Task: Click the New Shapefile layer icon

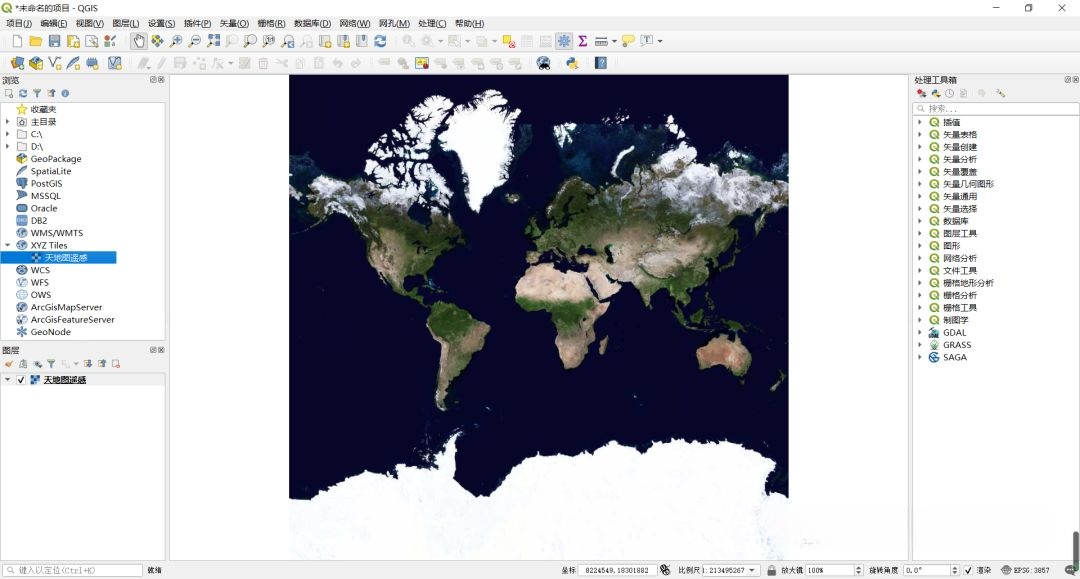Action: pos(54,63)
